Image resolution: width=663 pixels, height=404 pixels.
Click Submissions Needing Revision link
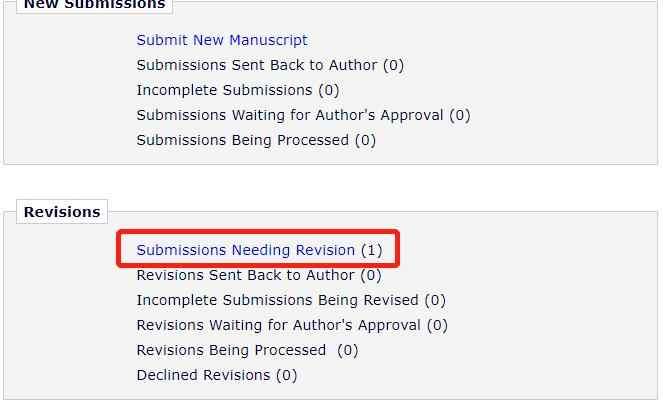[x=246, y=250]
